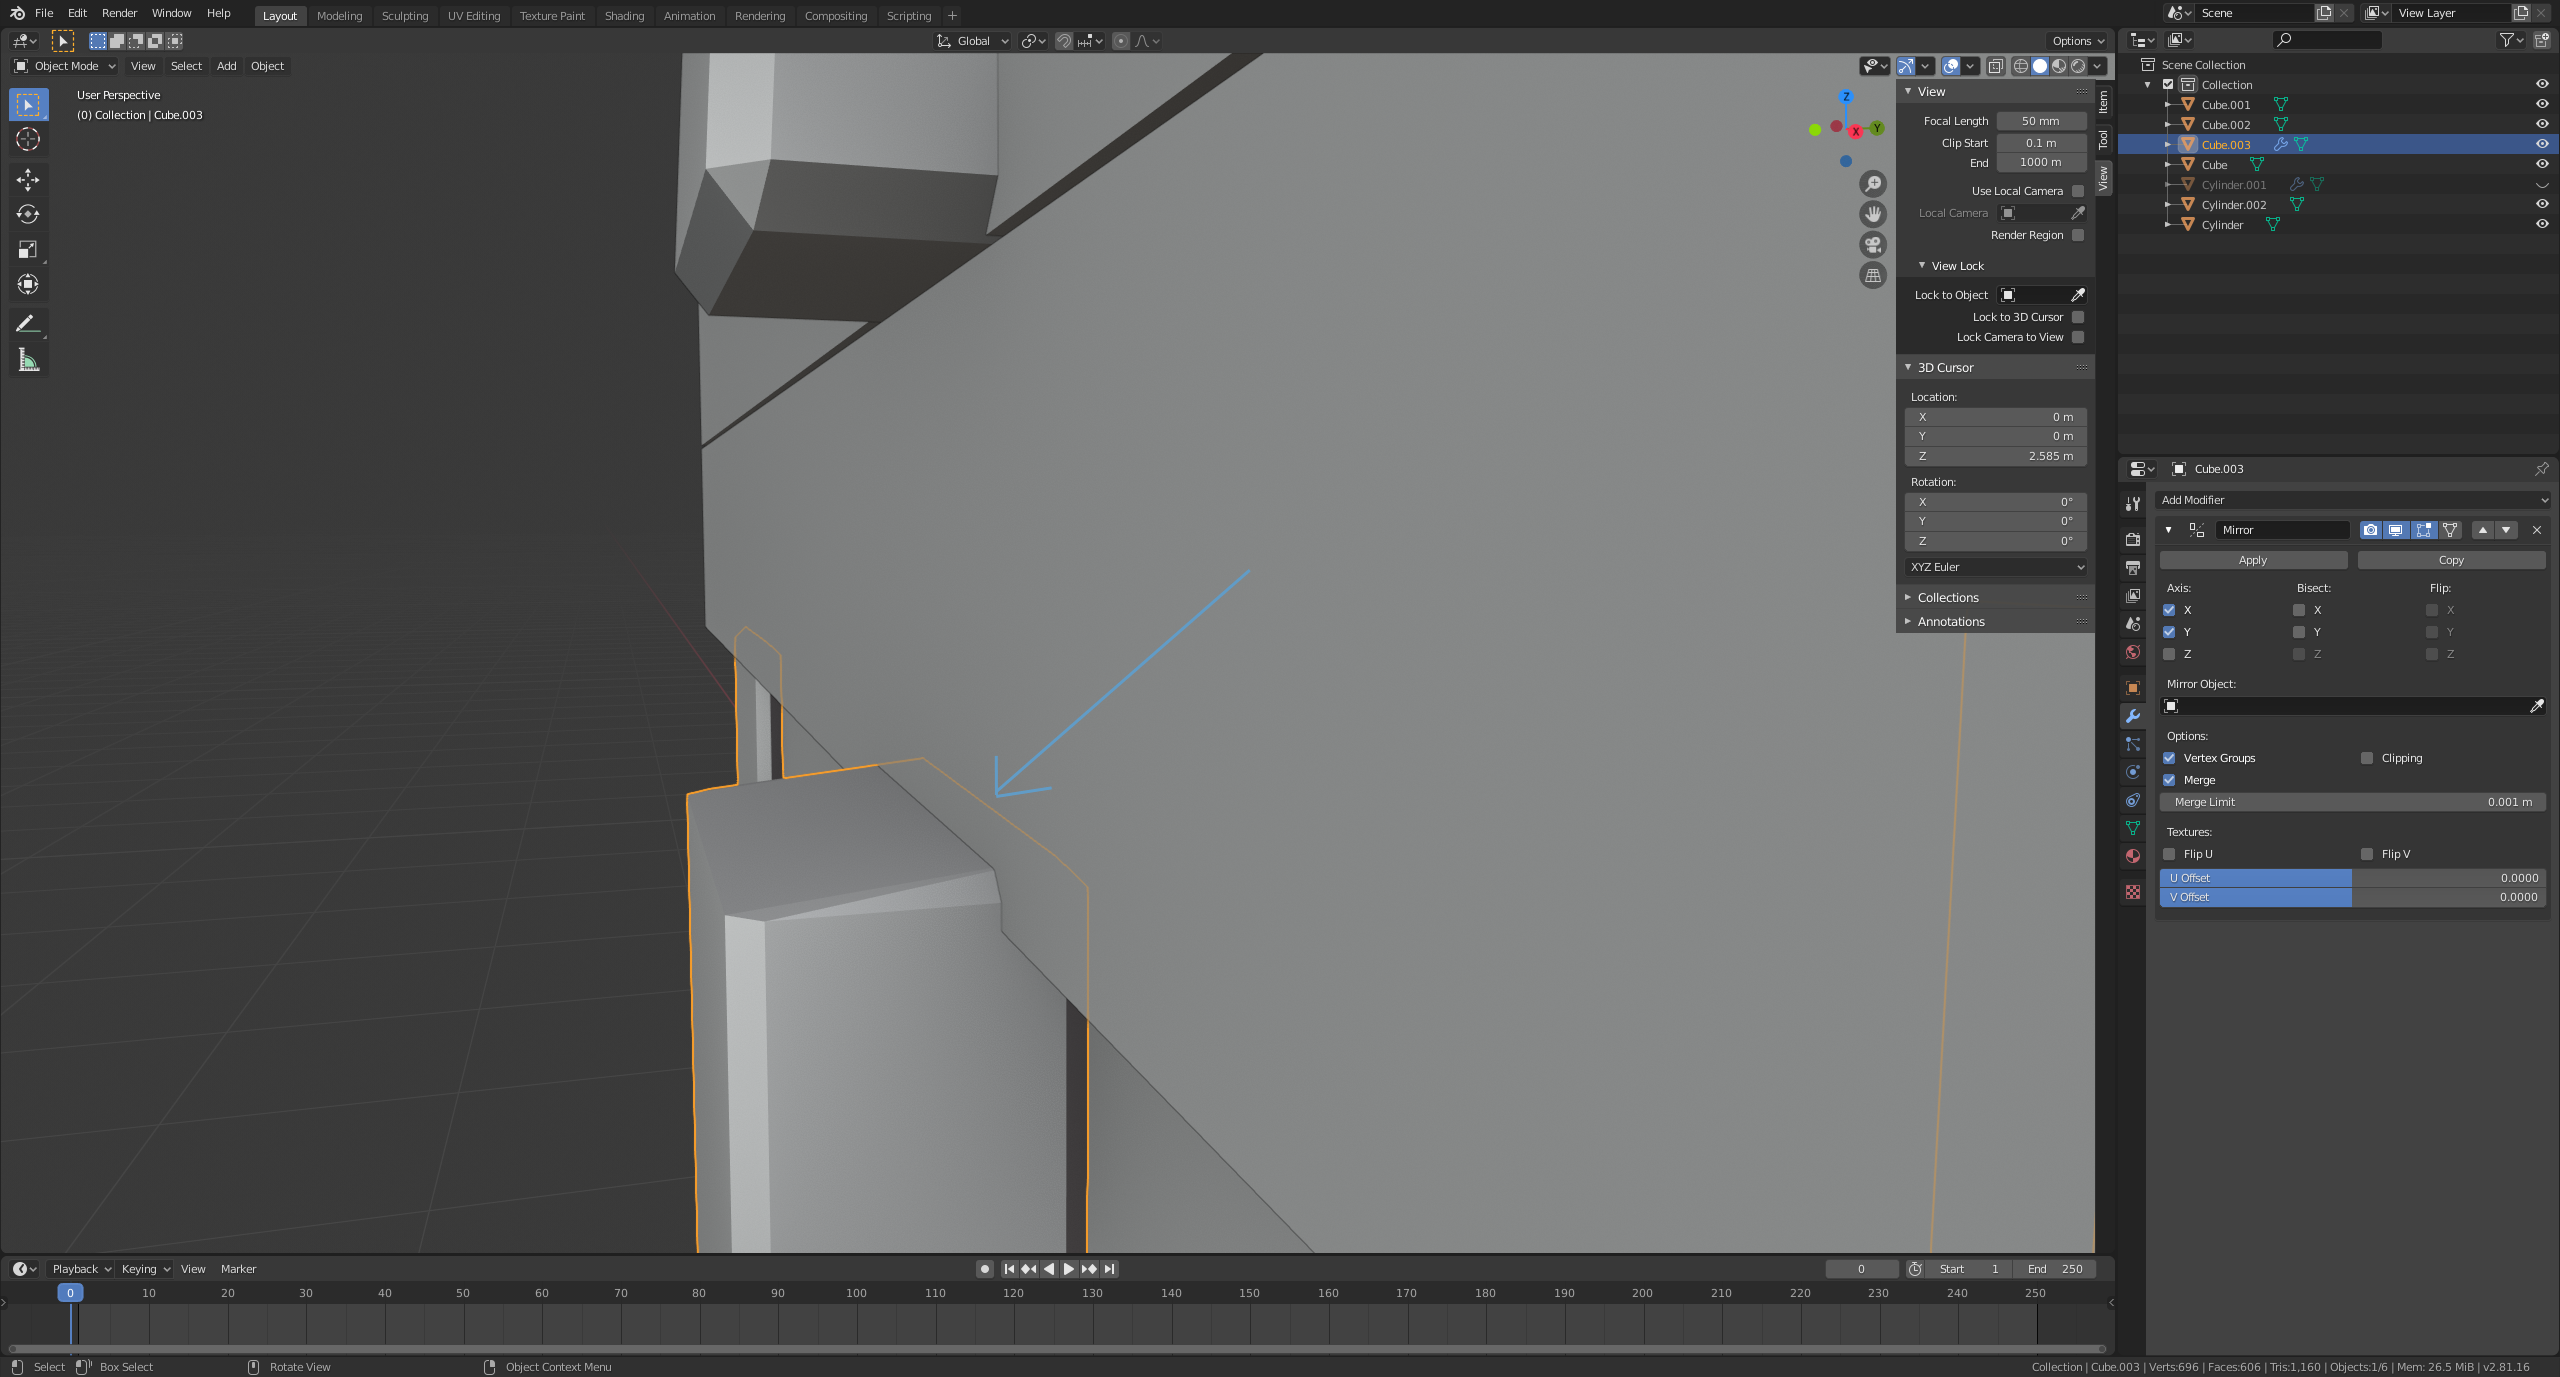The width and height of the screenshot is (2560, 1377).
Task: Click the Apply modifier button
Action: pyautogui.click(x=2252, y=560)
